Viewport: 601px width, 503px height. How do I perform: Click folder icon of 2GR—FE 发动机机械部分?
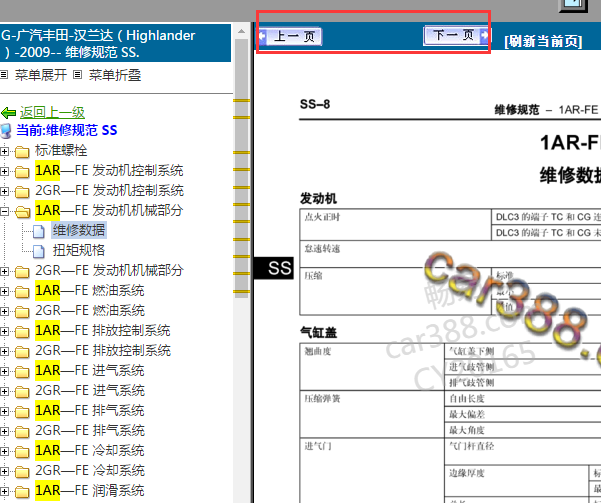[x=22, y=272]
